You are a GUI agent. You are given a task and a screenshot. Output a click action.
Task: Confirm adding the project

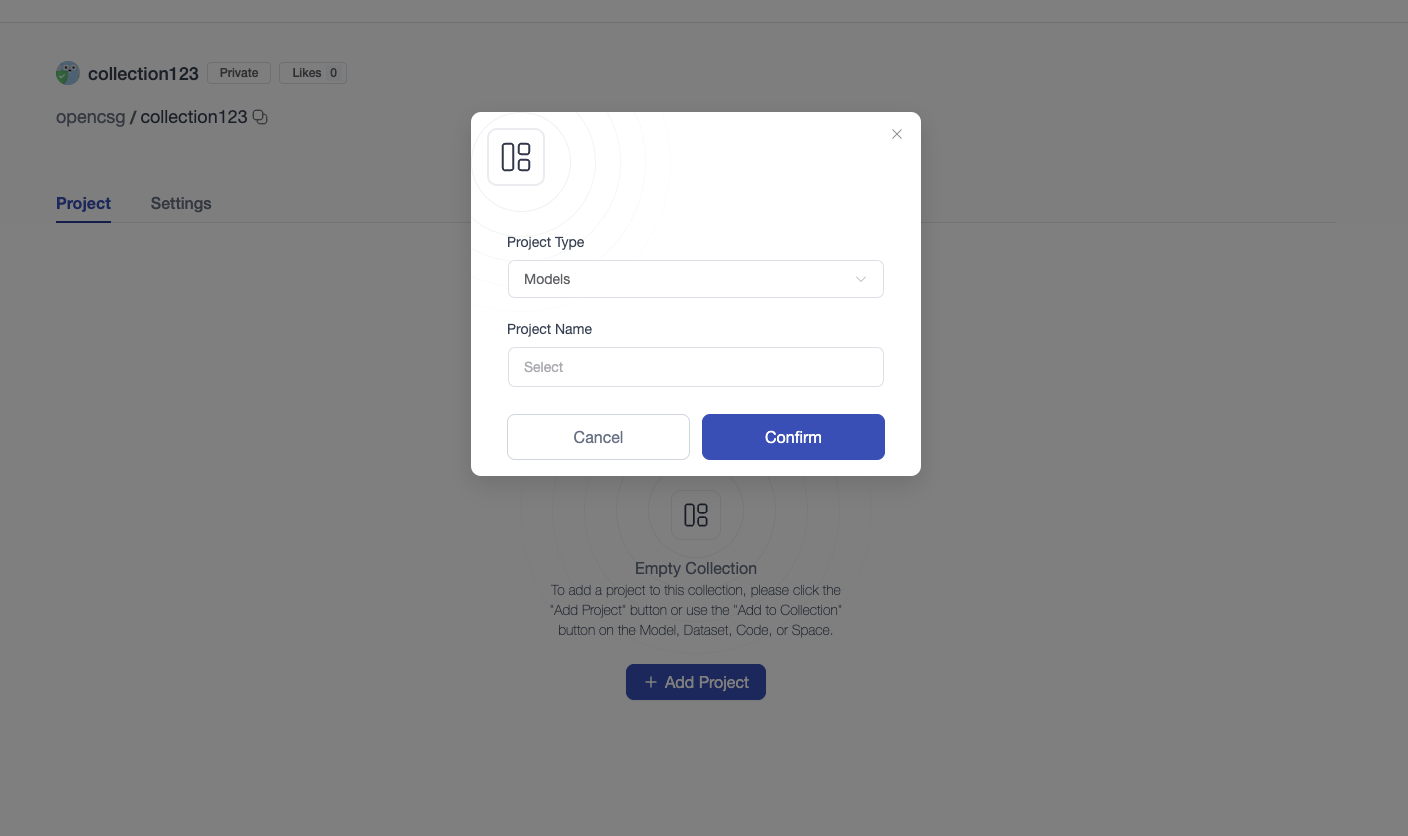coord(793,437)
